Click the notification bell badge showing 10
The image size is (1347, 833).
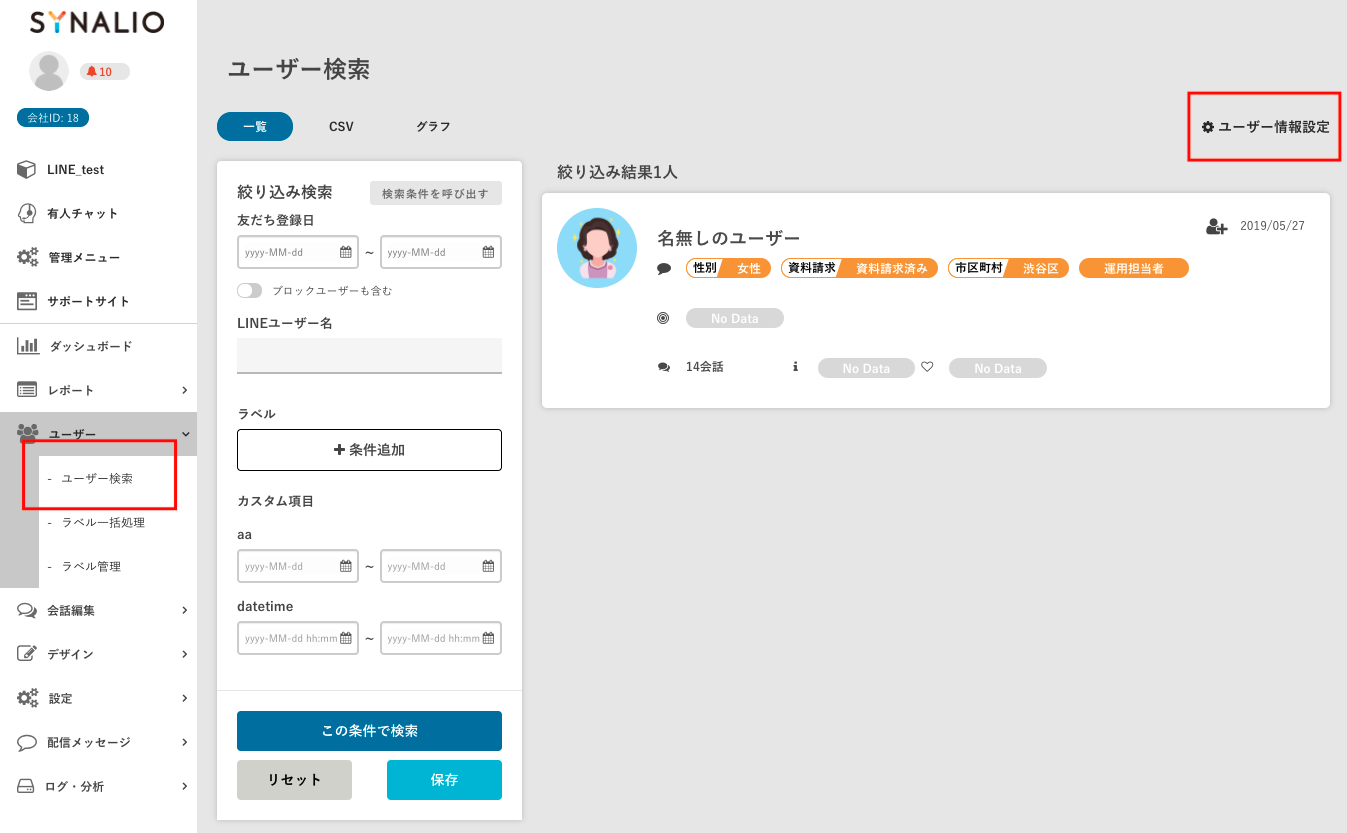pos(104,71)
